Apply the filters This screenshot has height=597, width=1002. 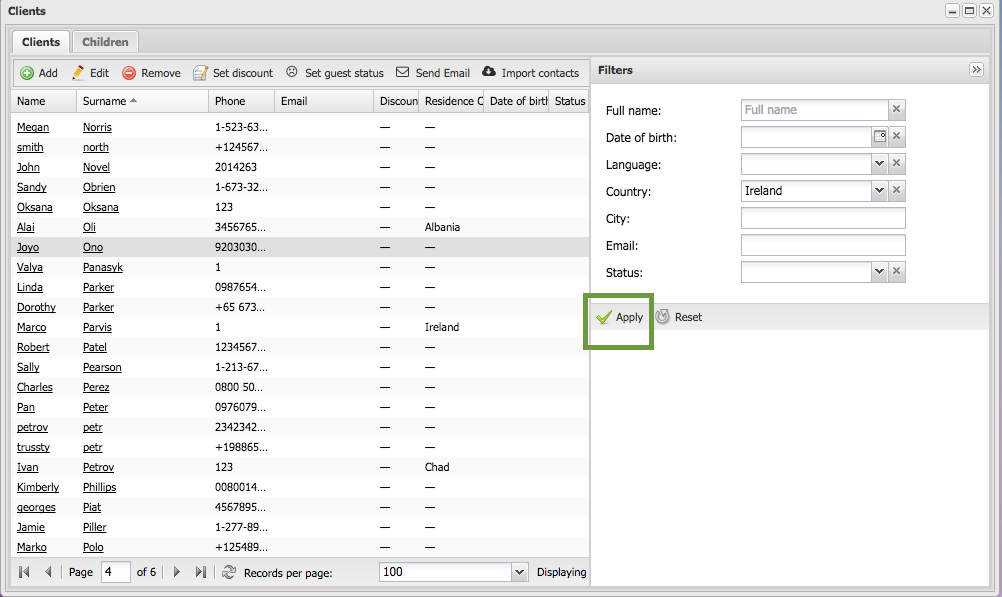point(619,317)
